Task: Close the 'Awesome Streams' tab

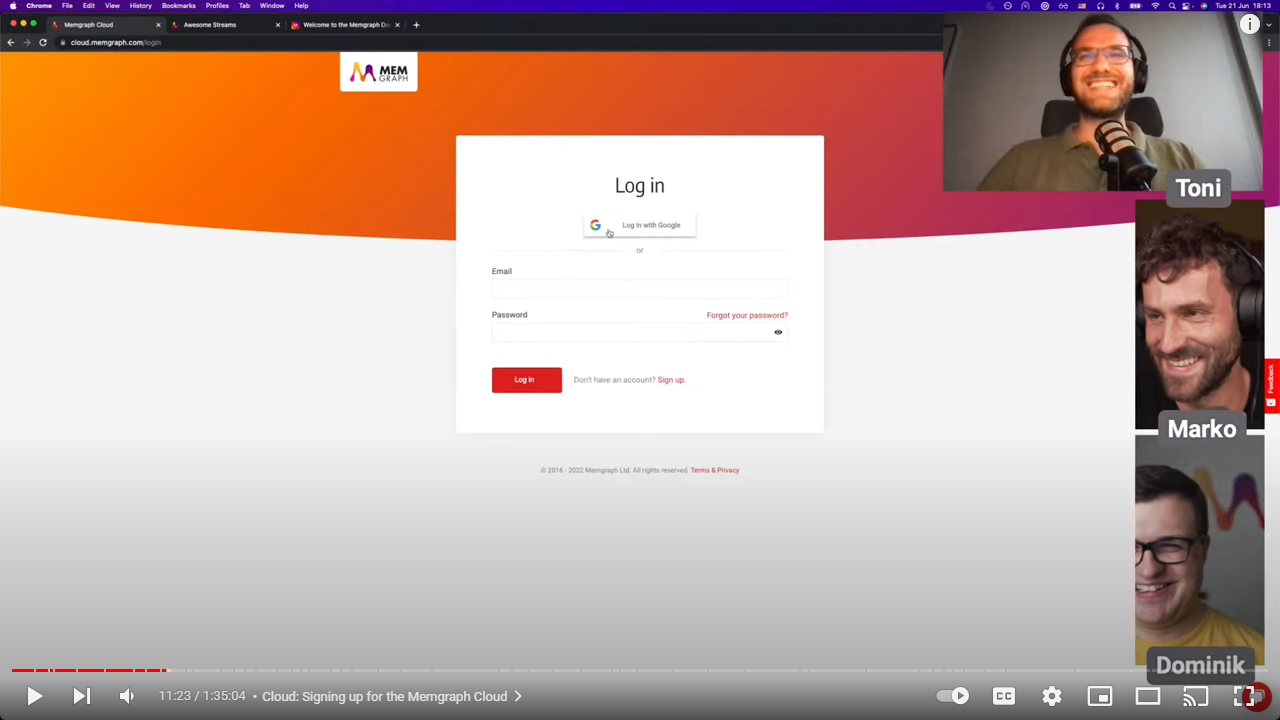Action: coord(278,24)
